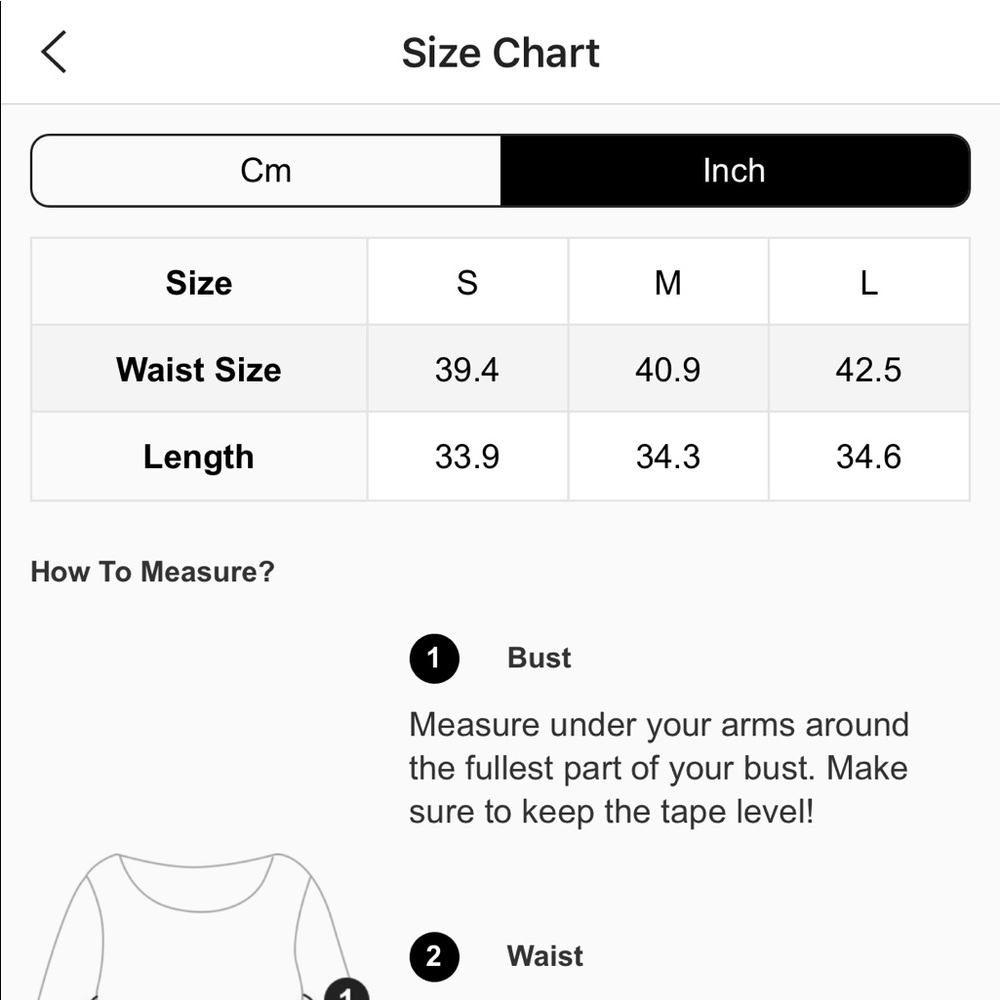Click the 42.5 waist measurement cell
Viewport: 1000px width, 1000px height.
click(868, 370)
